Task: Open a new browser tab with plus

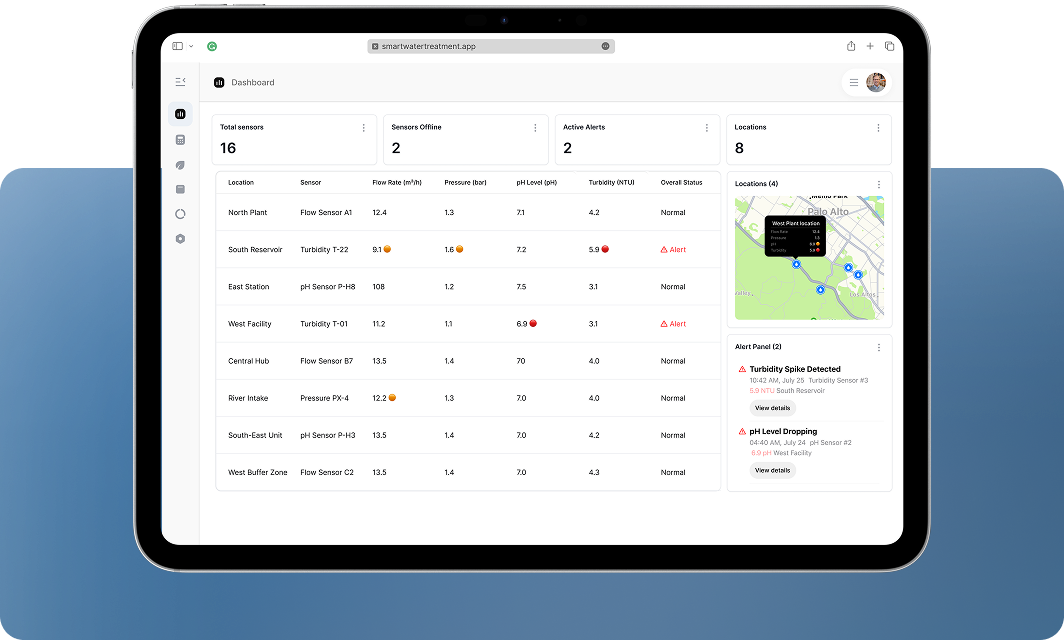Action: [870, 46]
